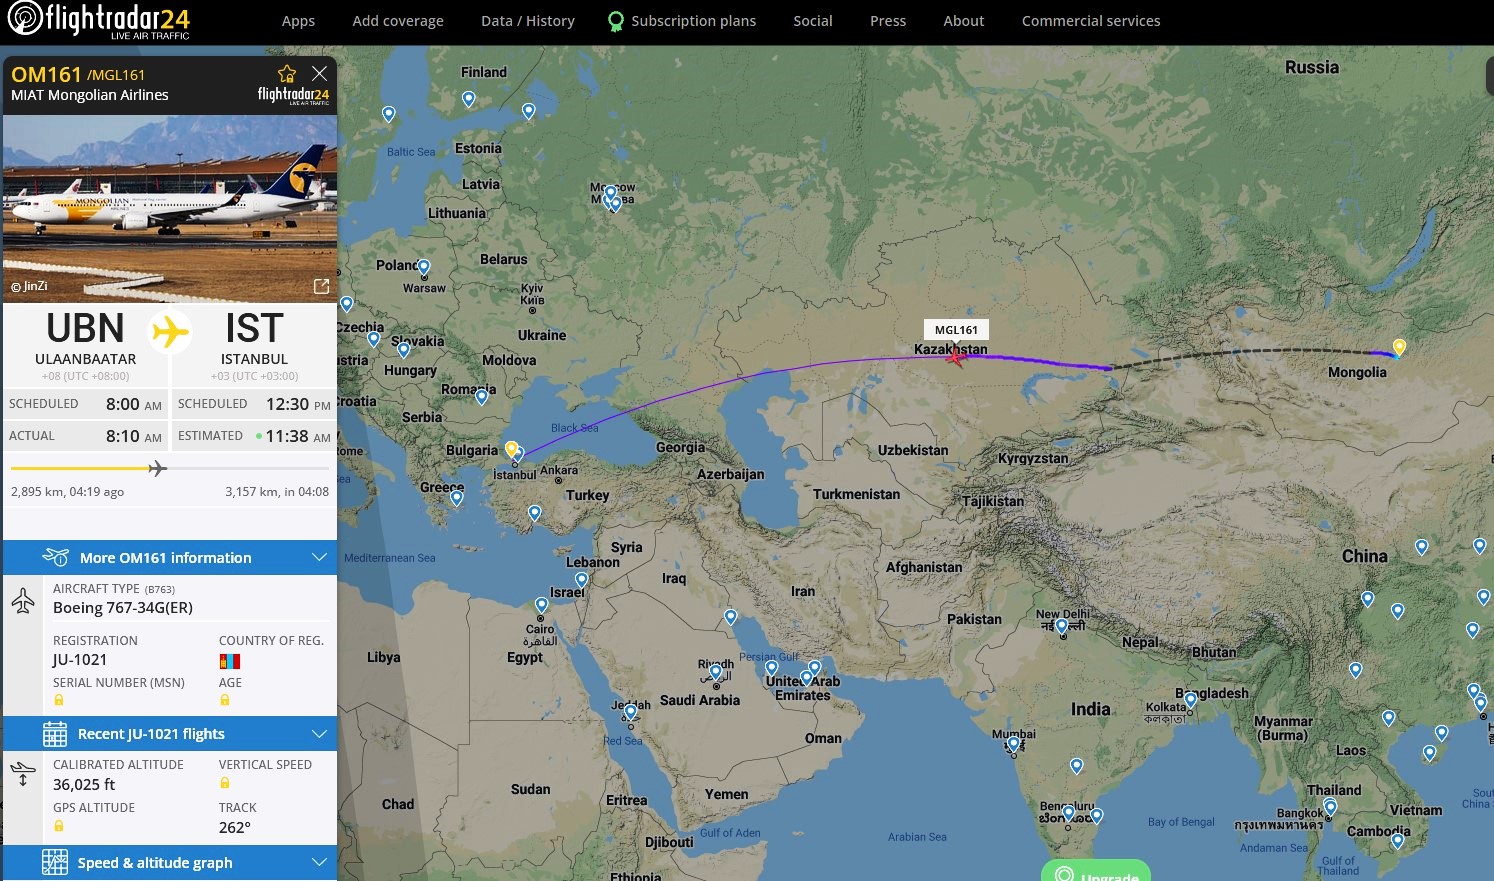
Task: Click the New Delhi airport pin
Action: pos(1061,627)
